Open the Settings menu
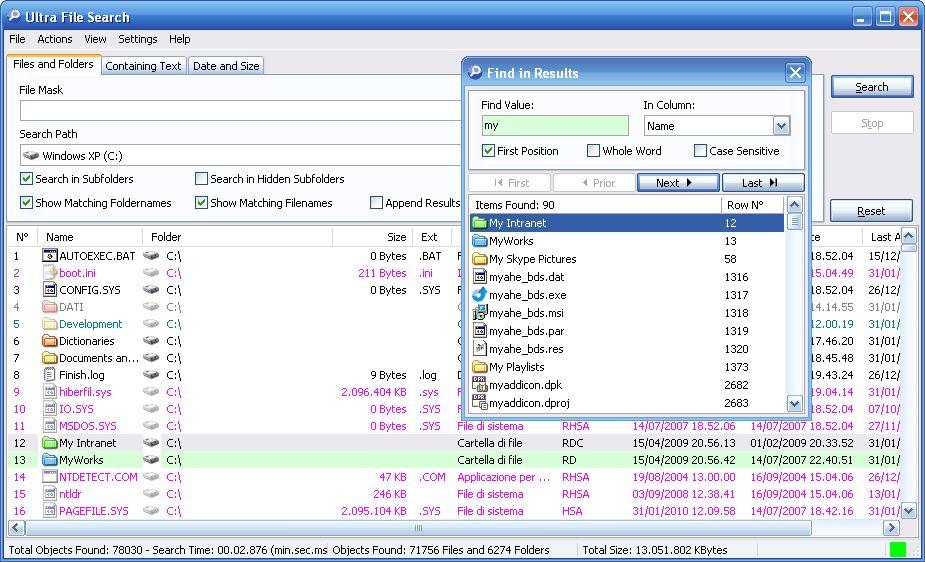The width and height of the screenshot is (925, 562). click(137, 39)
